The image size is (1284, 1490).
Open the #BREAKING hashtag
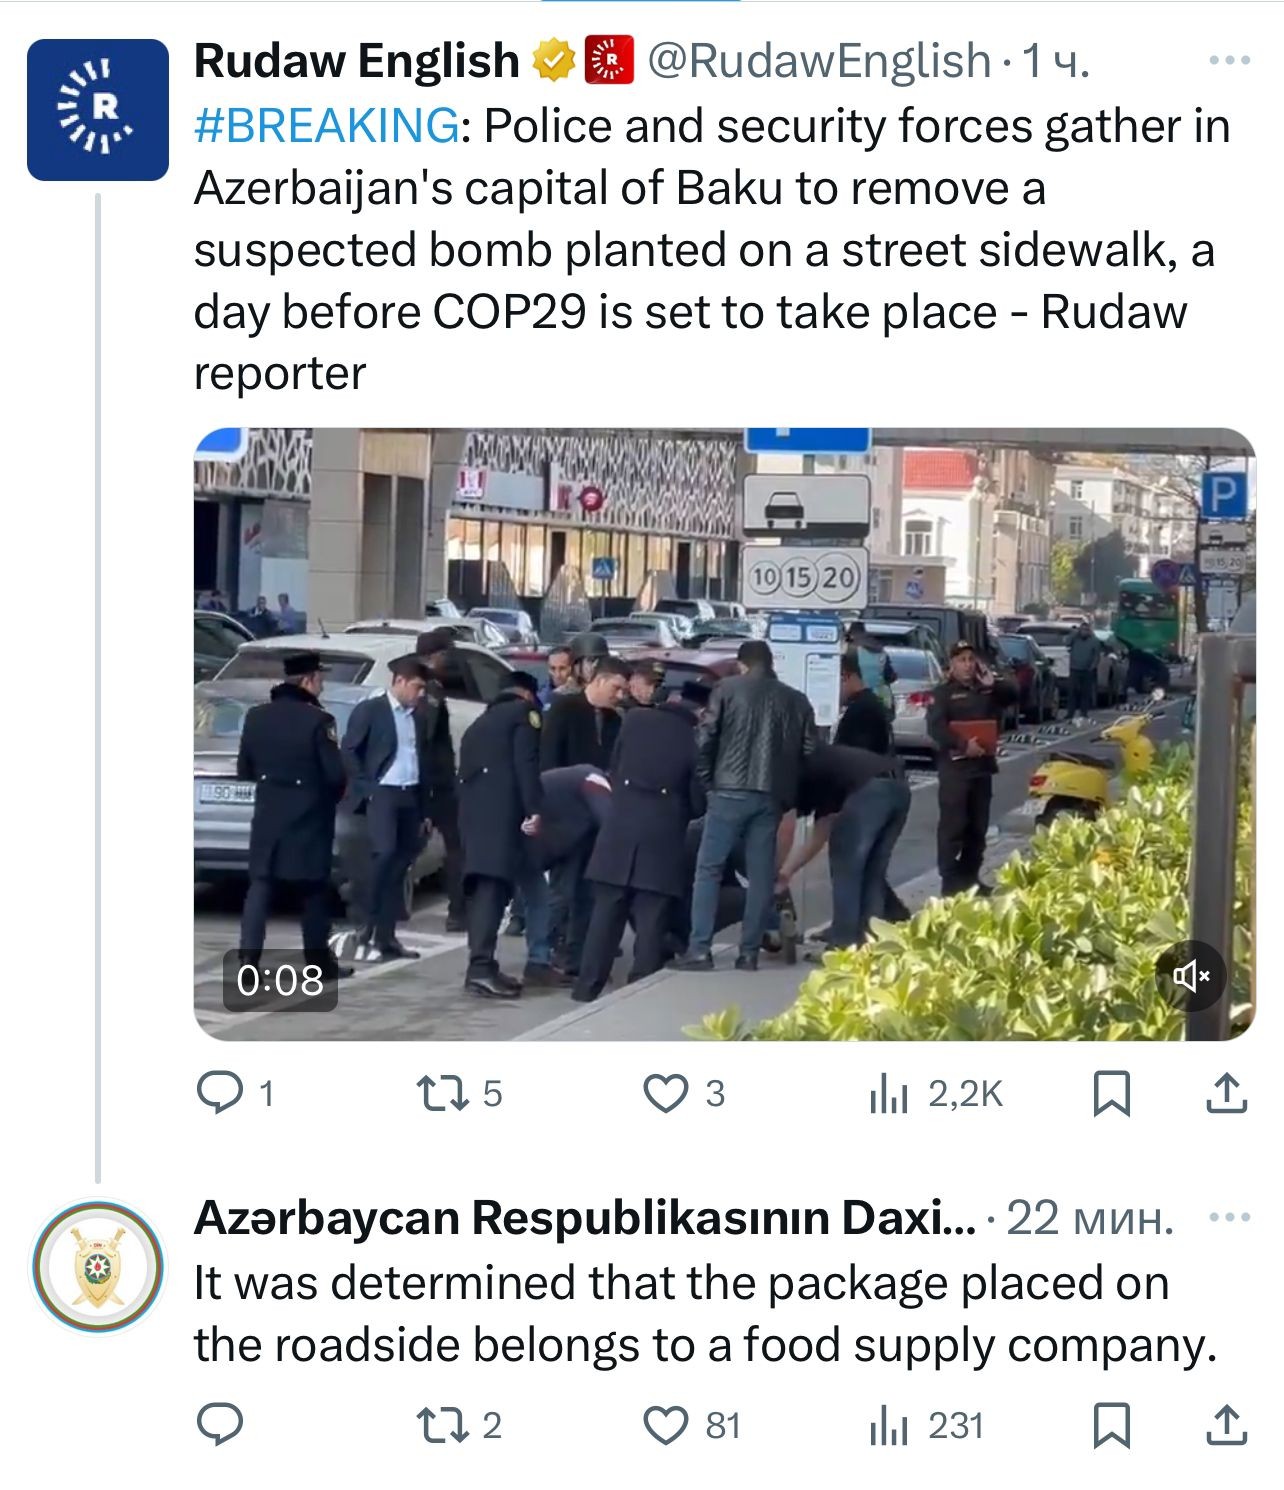point(328,126)
